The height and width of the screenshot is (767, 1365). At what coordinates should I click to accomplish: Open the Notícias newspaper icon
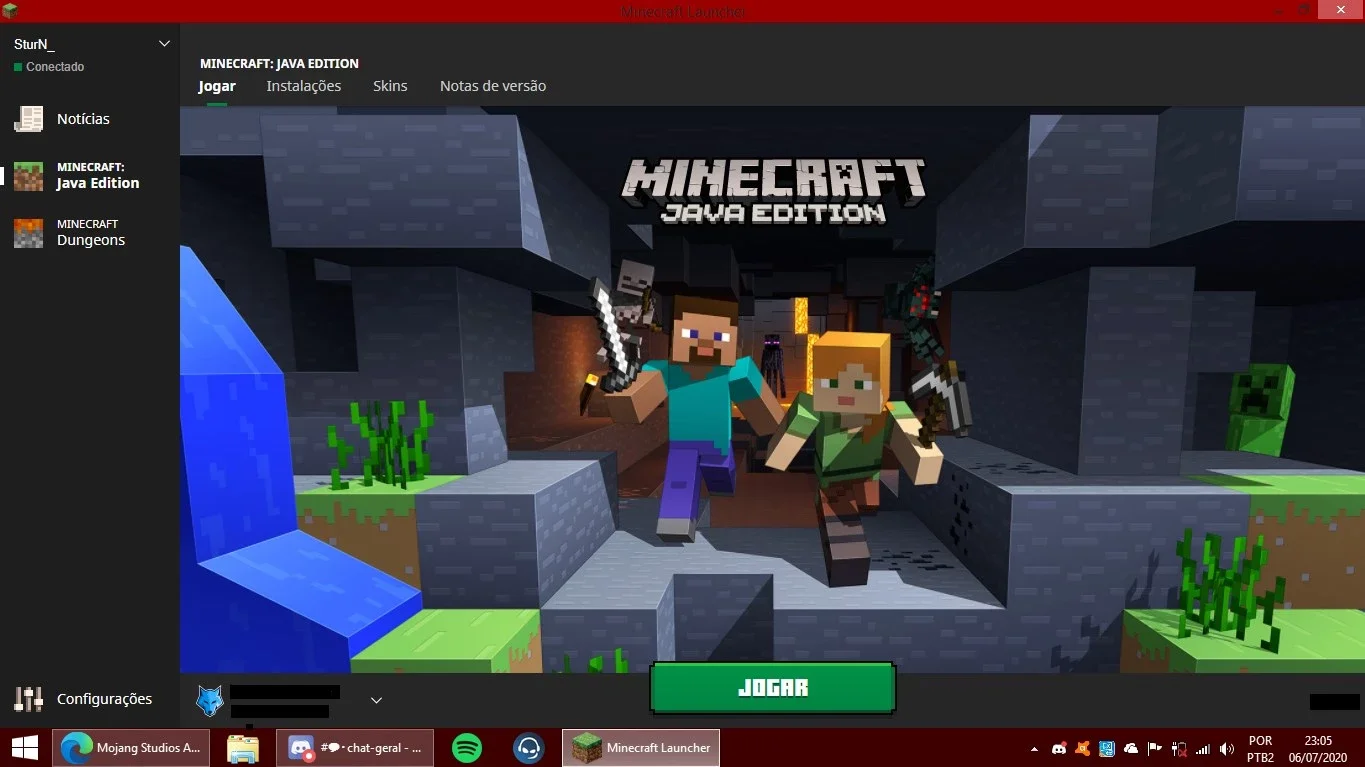click(x=28, y=119)
